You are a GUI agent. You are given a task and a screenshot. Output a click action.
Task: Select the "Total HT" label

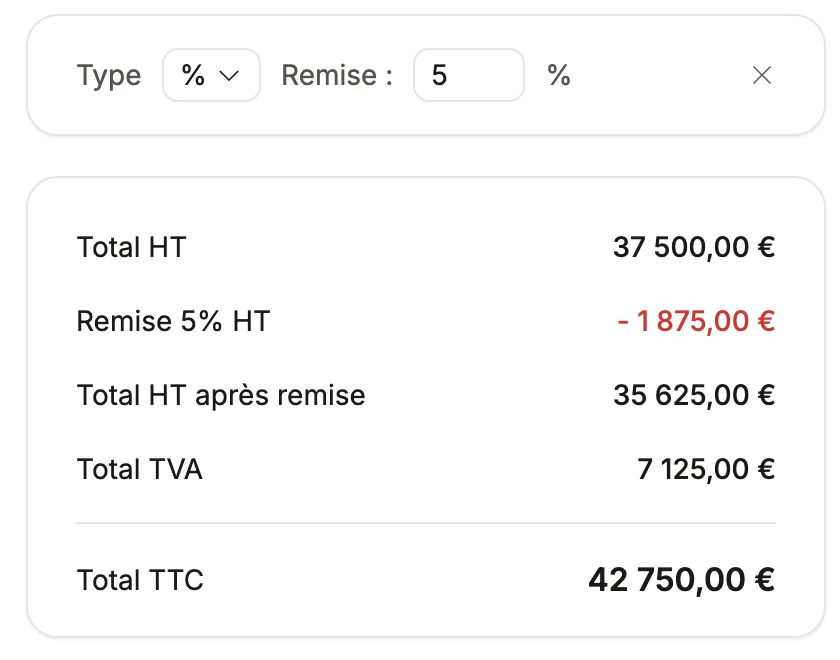coord(131,248)
